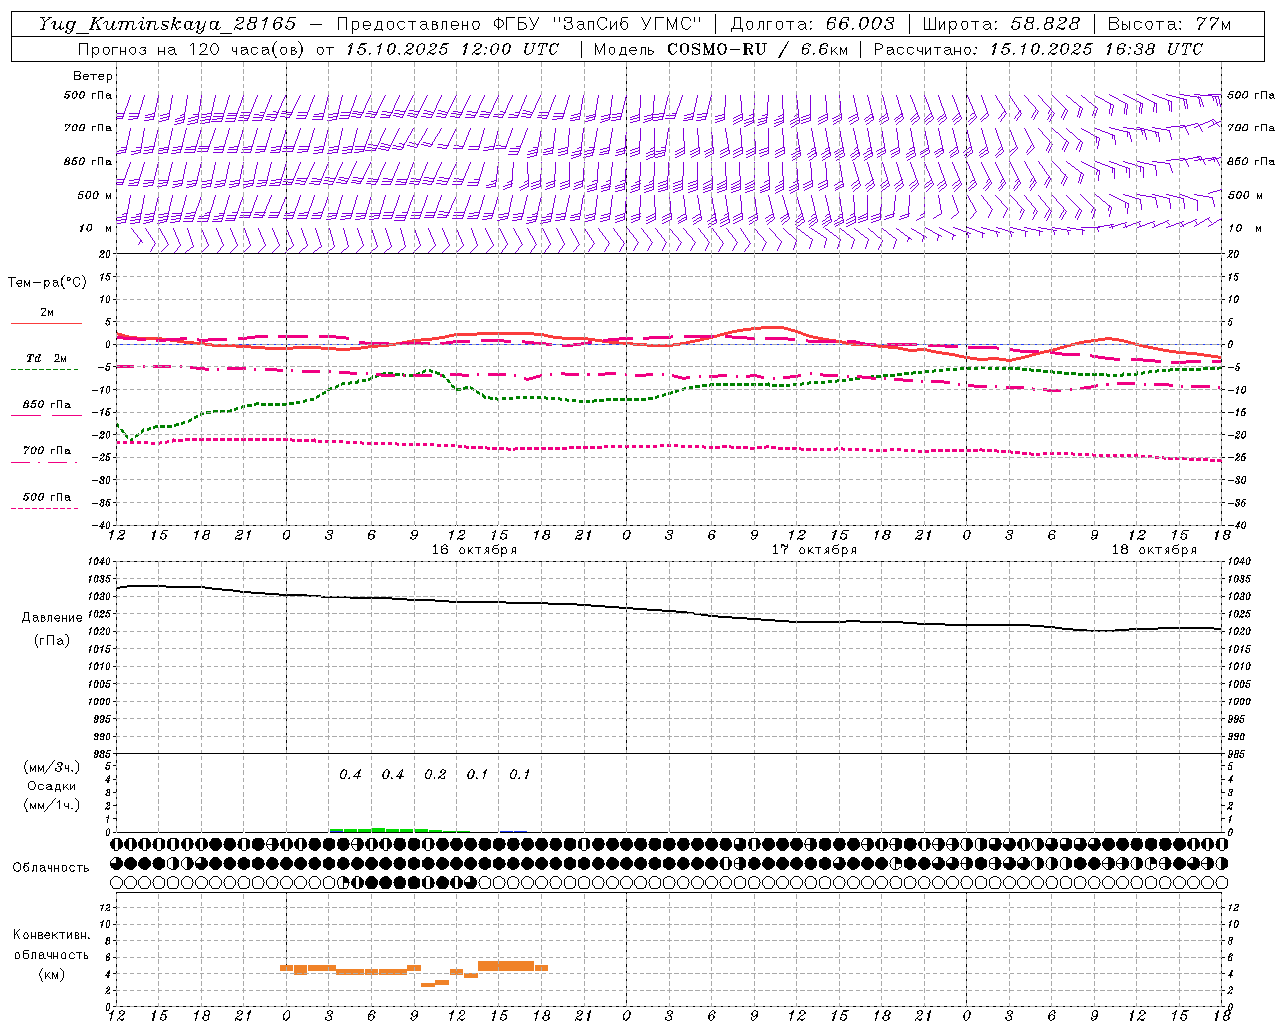Click the Td 2м legend entry
This screenshot has height=1024, width=1280.
(x=46, y=361)
